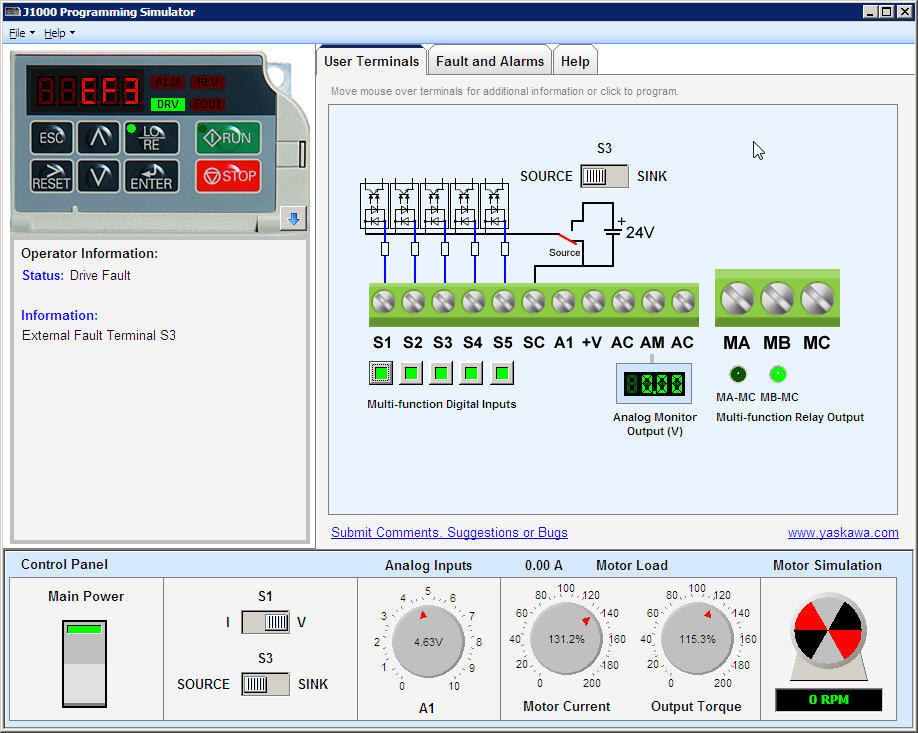Click the green RUN keypad button
Image resolution: width=918 pixels, height=733 pixels.
point(228,138)
